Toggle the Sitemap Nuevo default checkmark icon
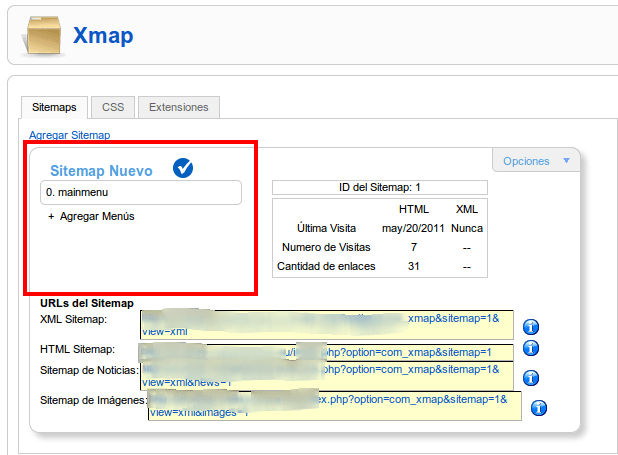 [x=183, y=168]
